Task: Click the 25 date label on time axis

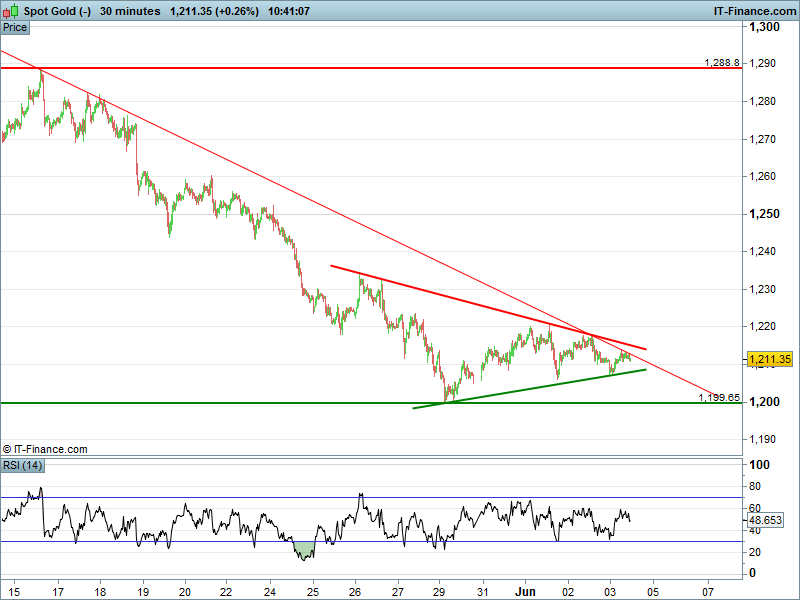Action: click(313, 592)
